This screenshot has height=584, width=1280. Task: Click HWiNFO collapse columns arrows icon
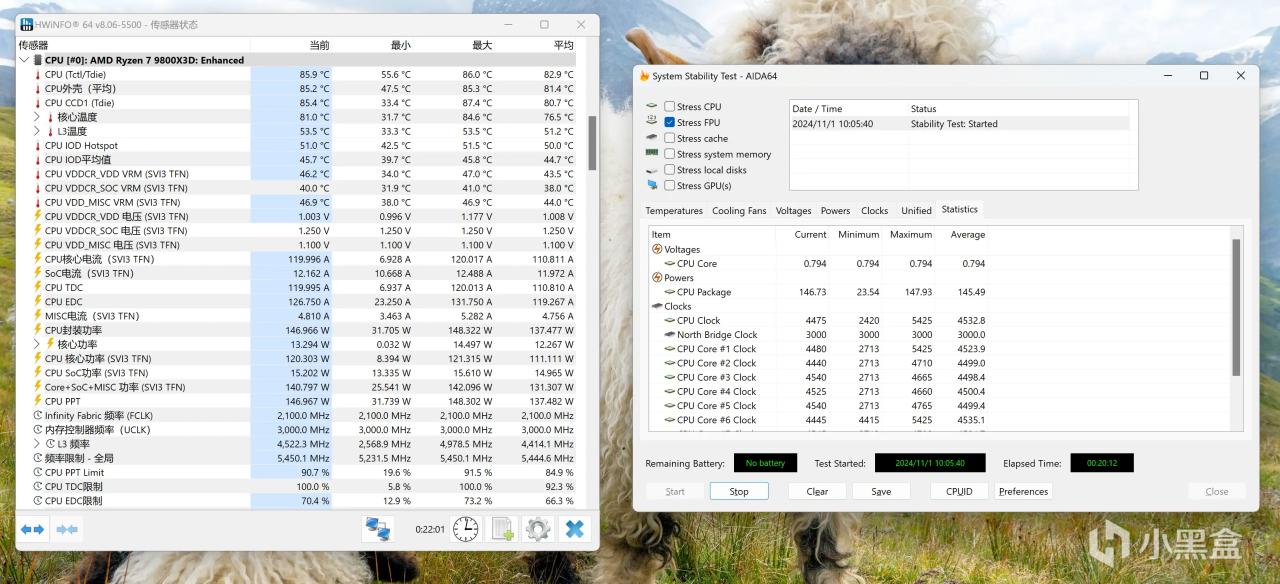point(67,529)
